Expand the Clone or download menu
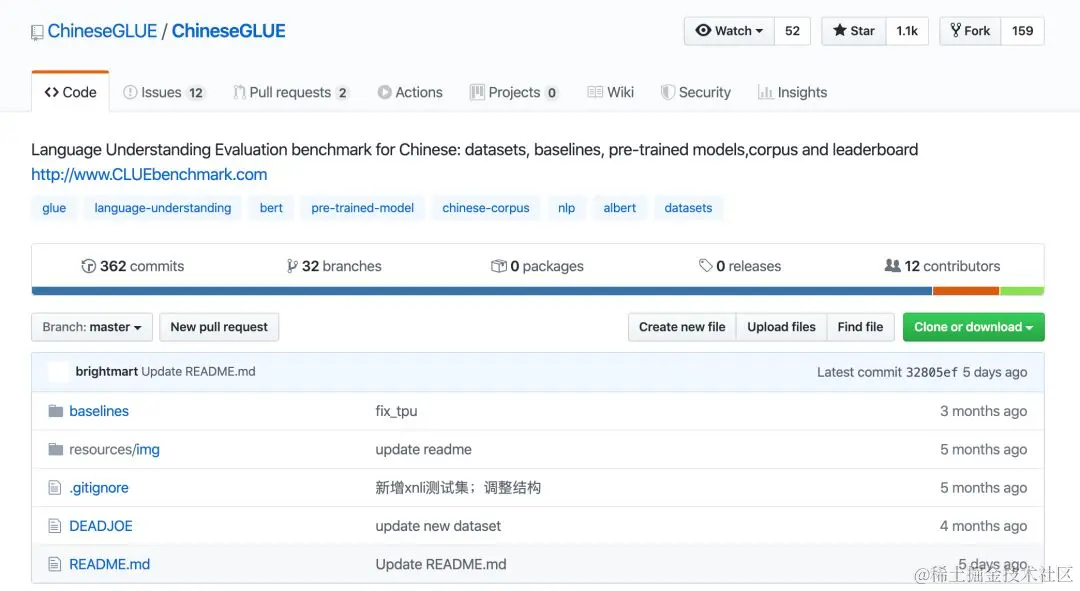The height and width of the screenshot is (591, 1080). coord(973,326)
